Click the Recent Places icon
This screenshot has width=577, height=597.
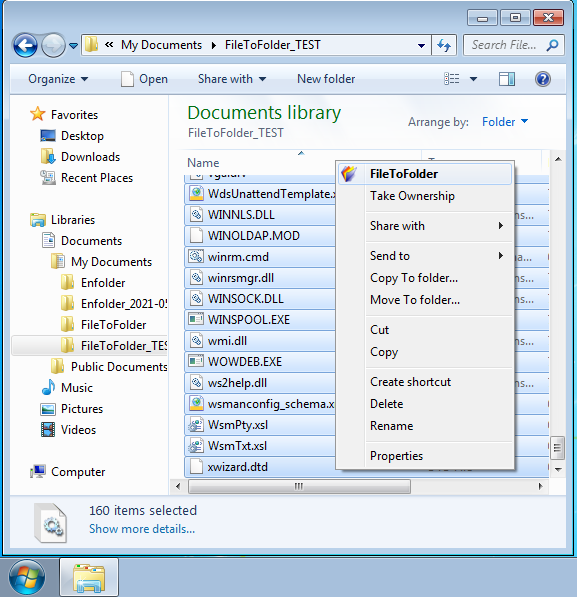tap(48, 177)
